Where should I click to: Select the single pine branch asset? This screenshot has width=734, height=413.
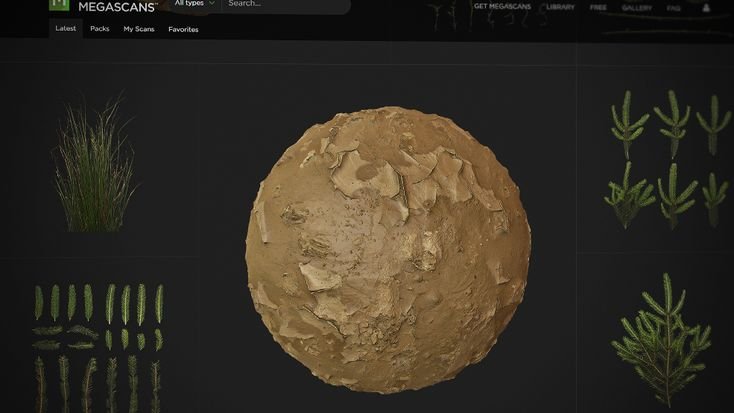662,340
